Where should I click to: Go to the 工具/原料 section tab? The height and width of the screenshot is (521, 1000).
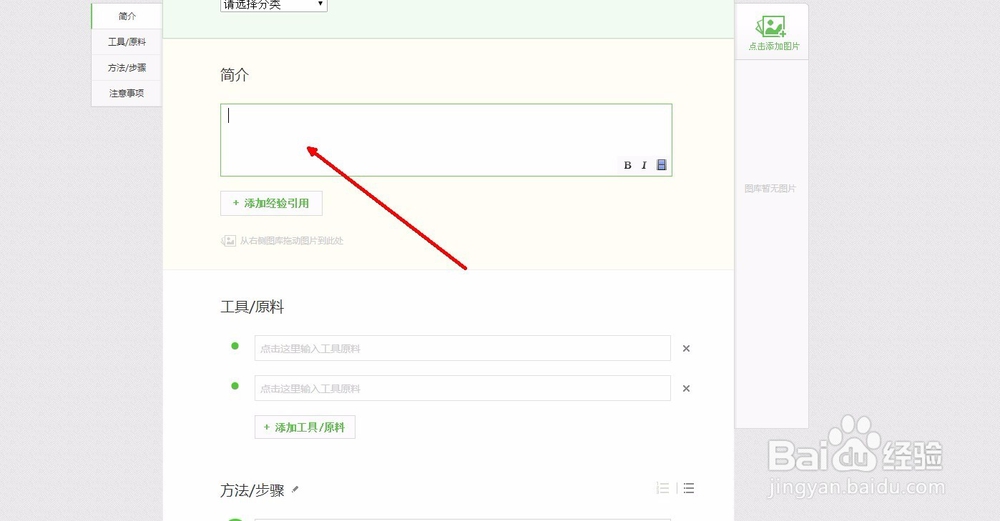point(127,42)
